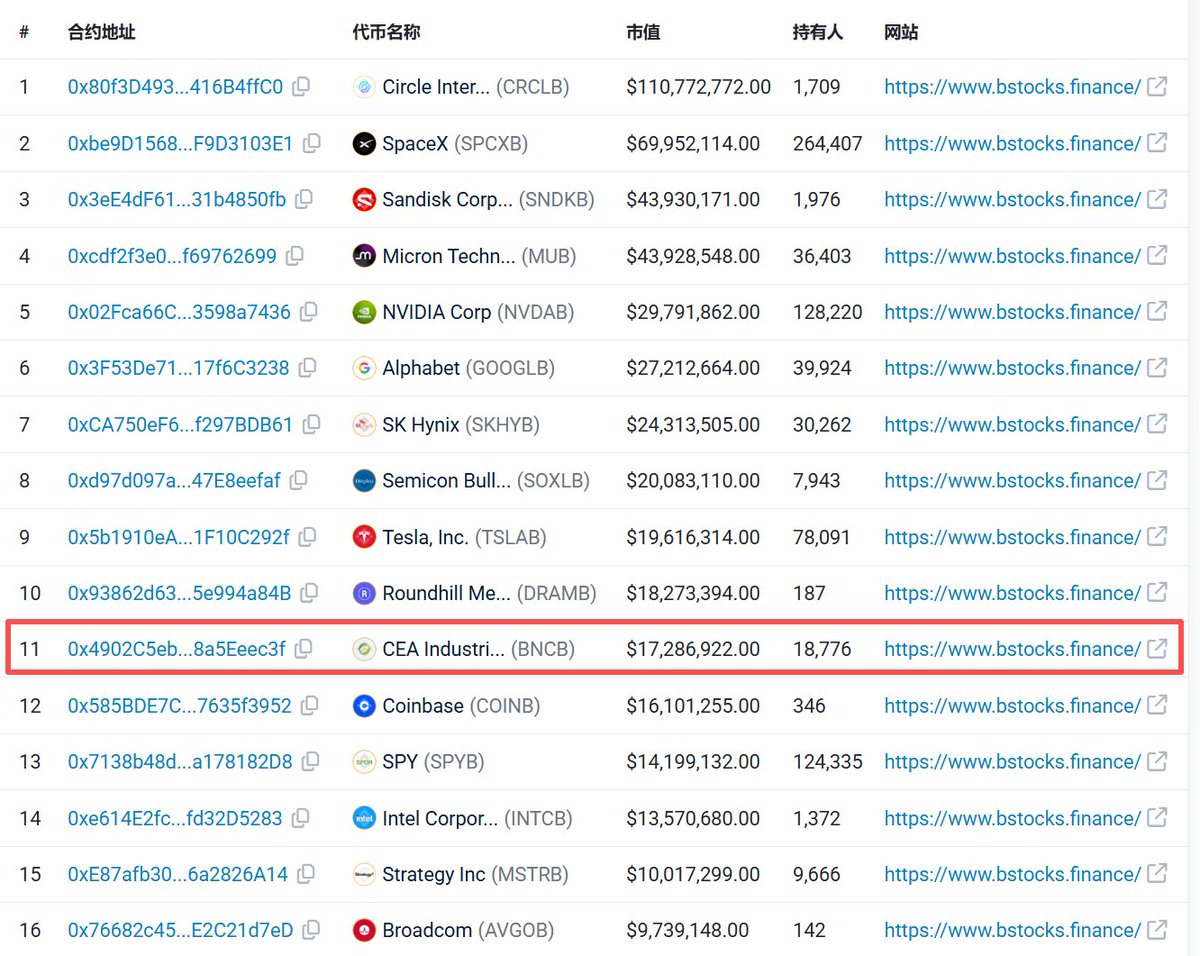Viewport: 1200px width, 956px height.
Task: Click the Coinbase token logo
Action: [364, 706]
